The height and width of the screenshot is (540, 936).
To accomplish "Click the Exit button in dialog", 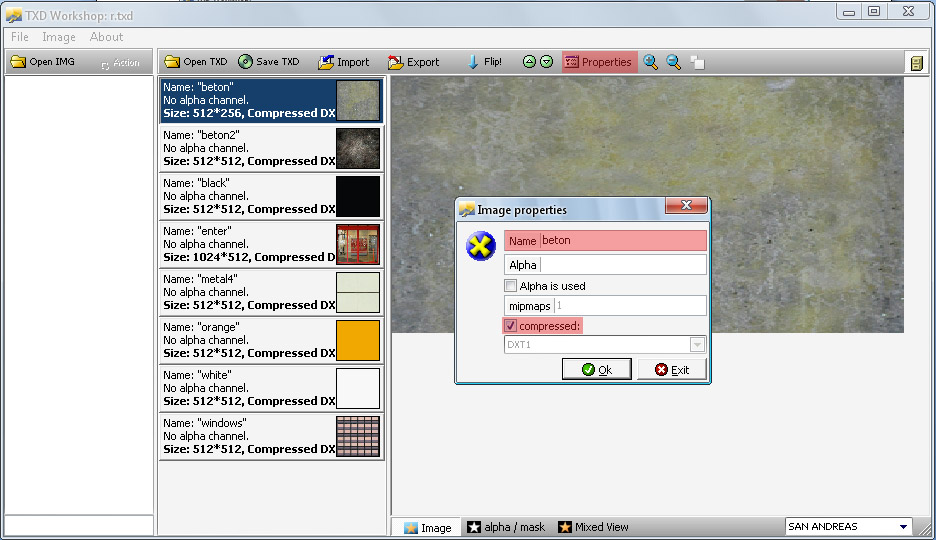I will (x=672, y=370).
